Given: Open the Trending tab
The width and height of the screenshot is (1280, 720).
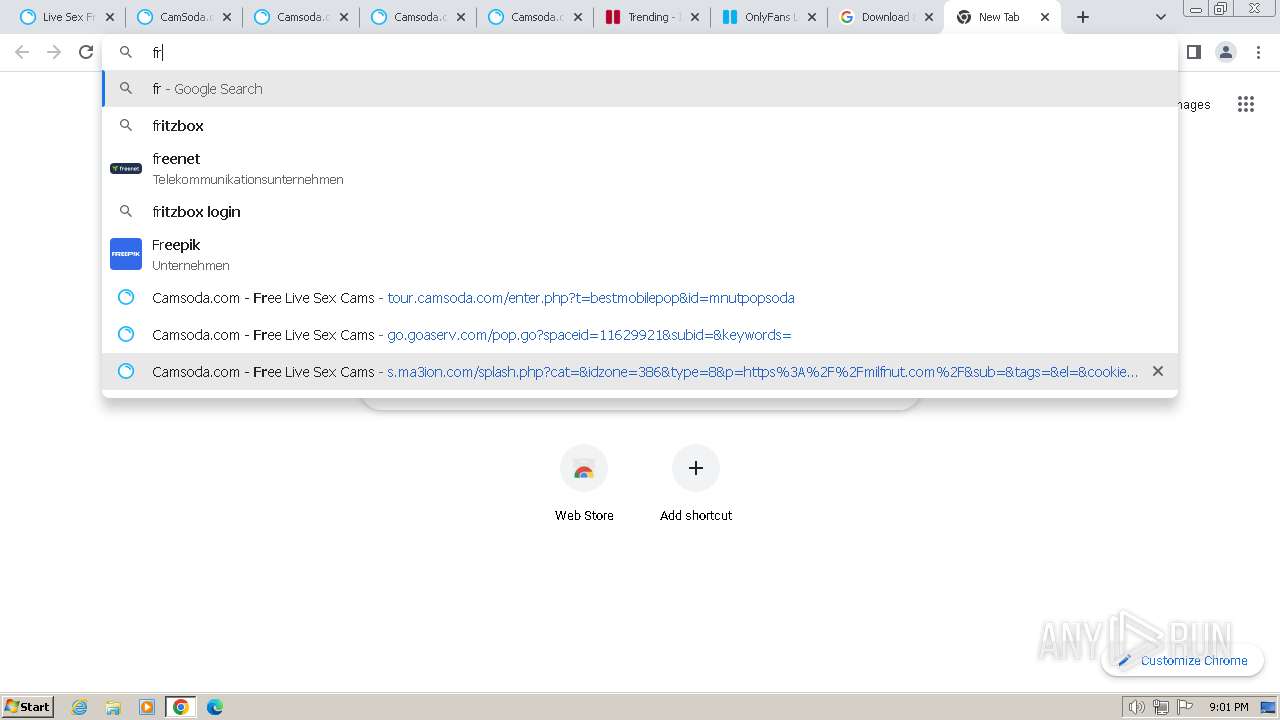Looking at the screenshot, I should [x=651, y=17].
